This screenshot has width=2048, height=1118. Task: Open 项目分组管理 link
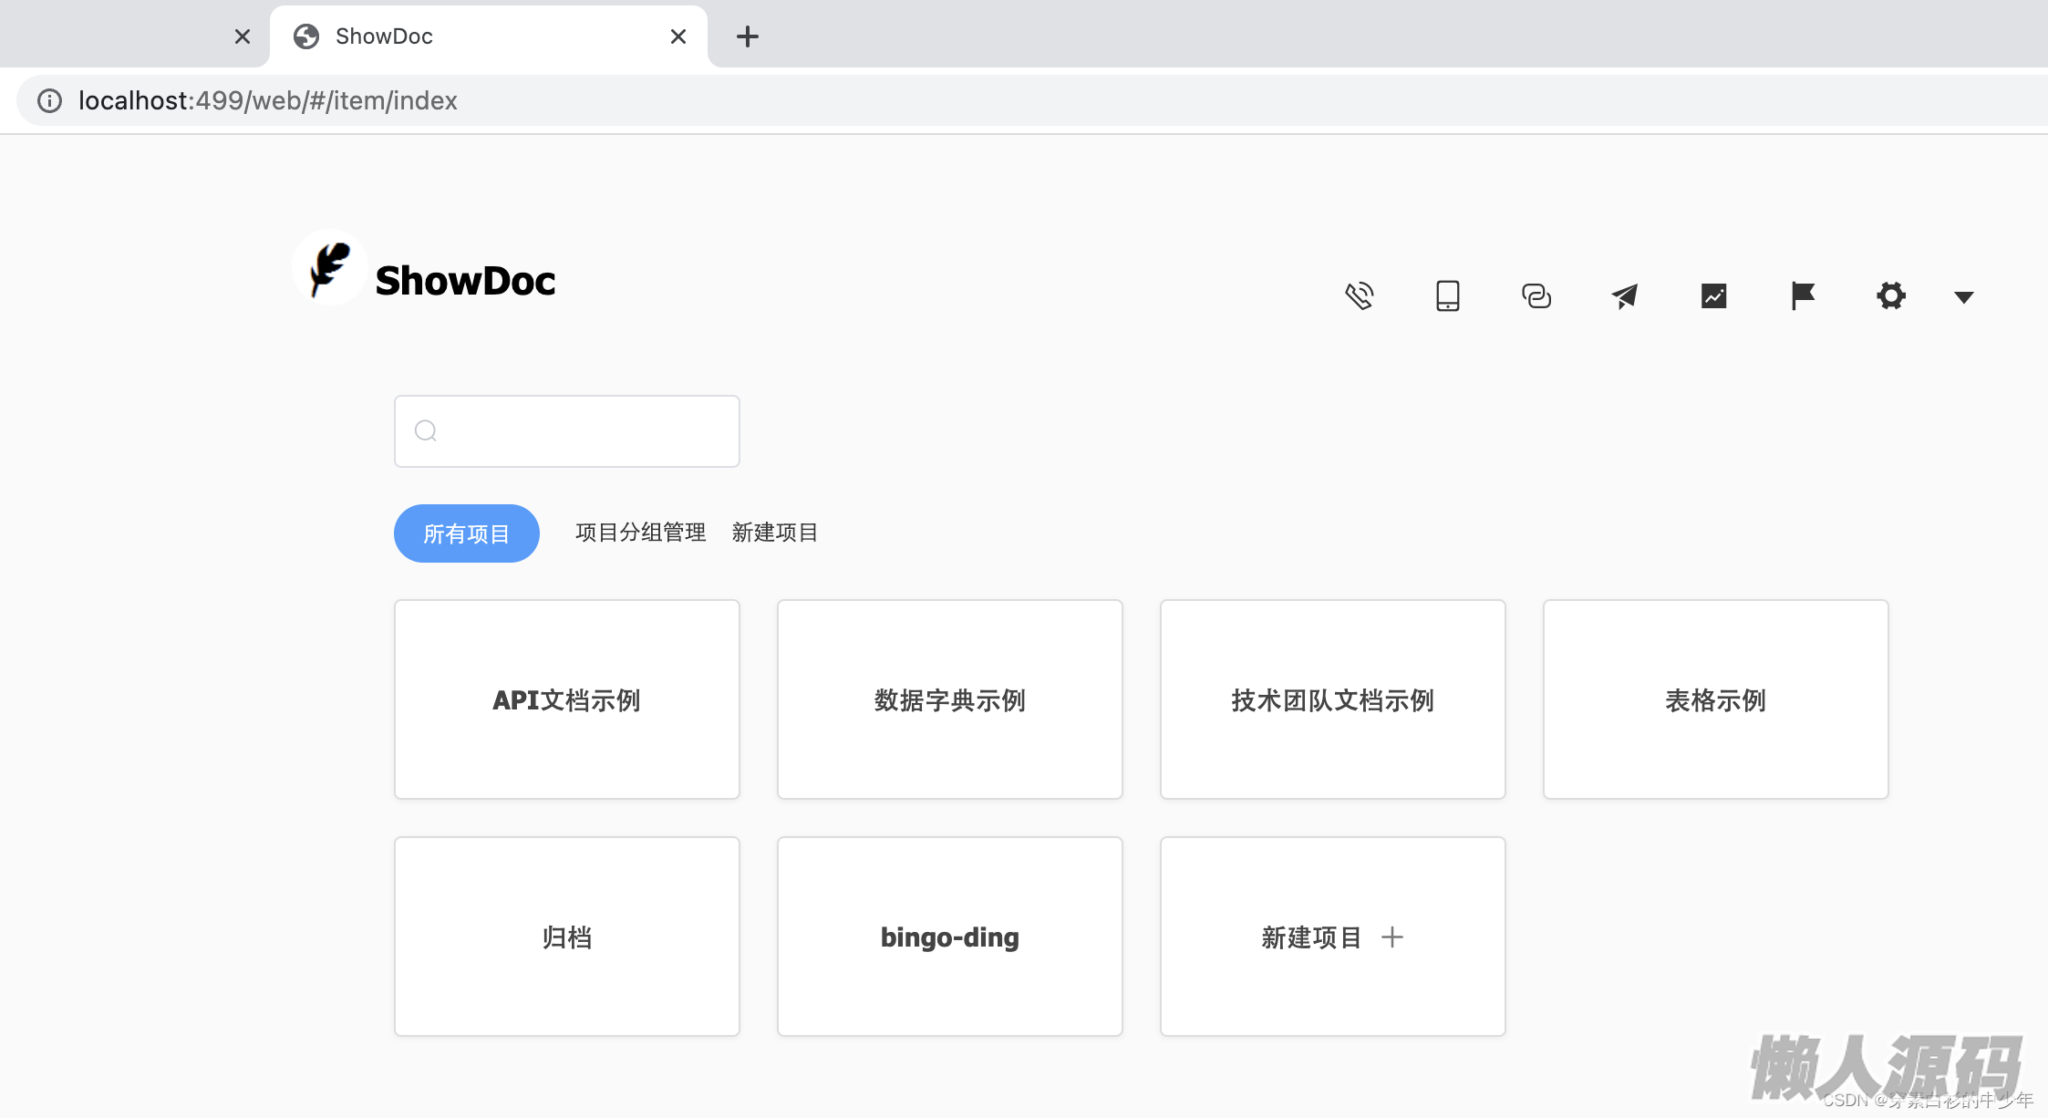[640, 532]
